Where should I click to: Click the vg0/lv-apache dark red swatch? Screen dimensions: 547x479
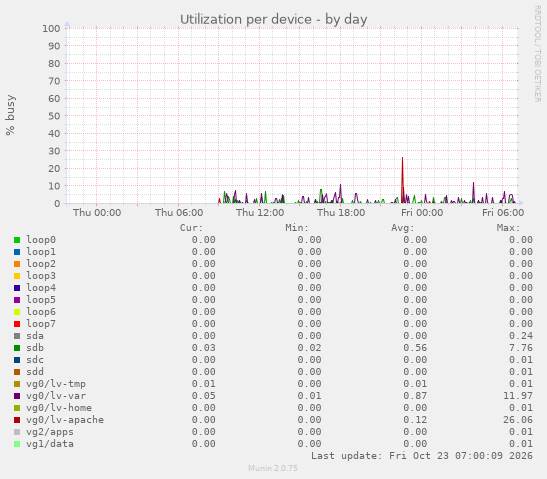(17, 420)
